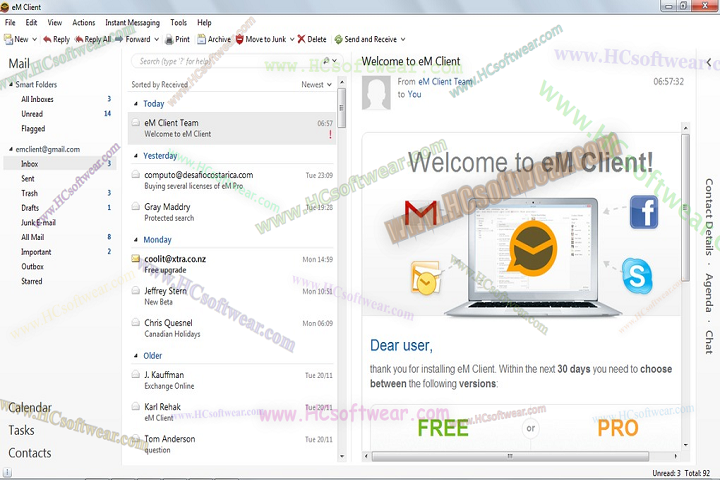Click envelope icon of Gray Maddry message
Image resolution: width=720 pixels, height=480 pixels.
click(135, 206)
